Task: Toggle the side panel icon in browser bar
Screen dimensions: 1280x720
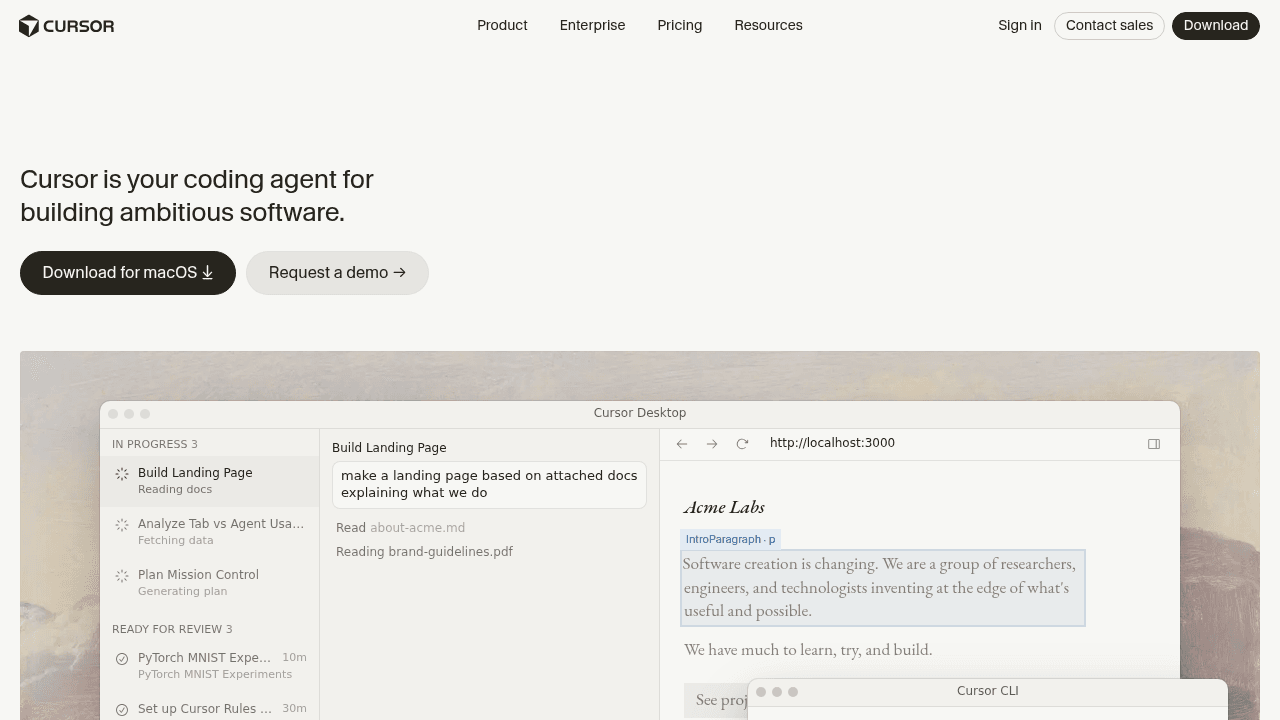Action: (1154, 444)
